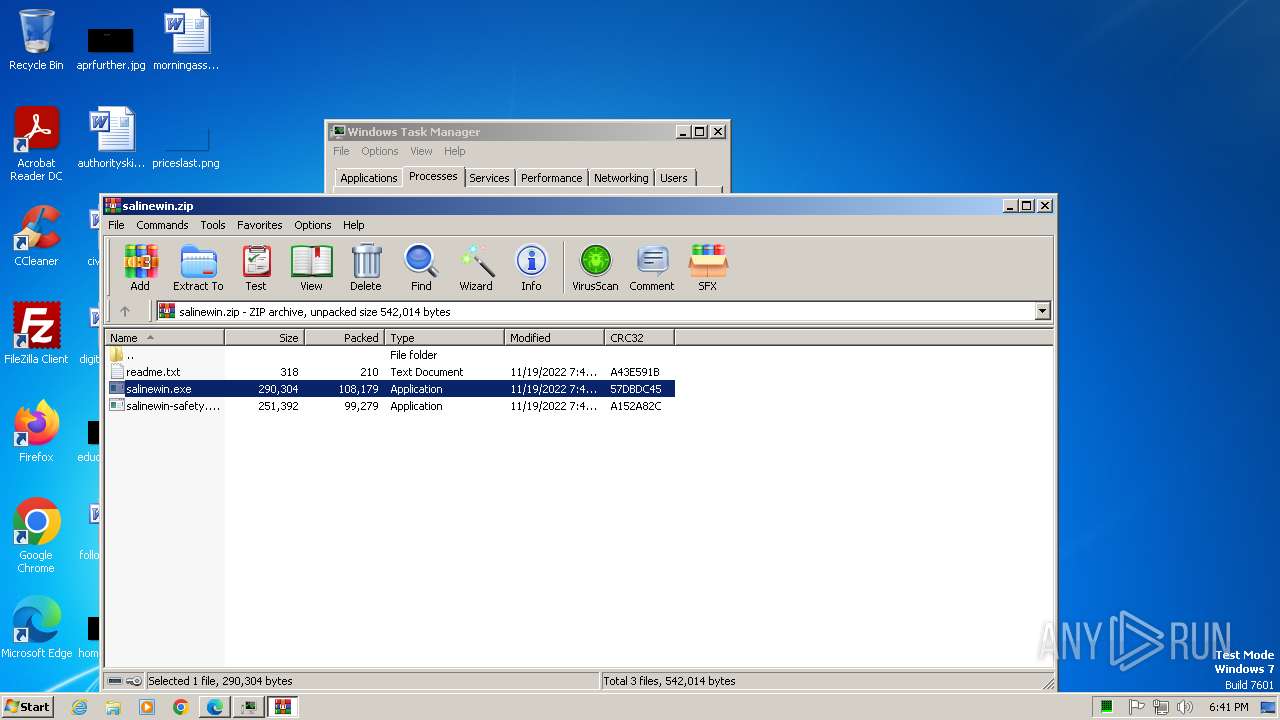This screenshot has height=720, width=1280.
Task: Switch to Networking tab in Task Manager
Action: [621, 178]
